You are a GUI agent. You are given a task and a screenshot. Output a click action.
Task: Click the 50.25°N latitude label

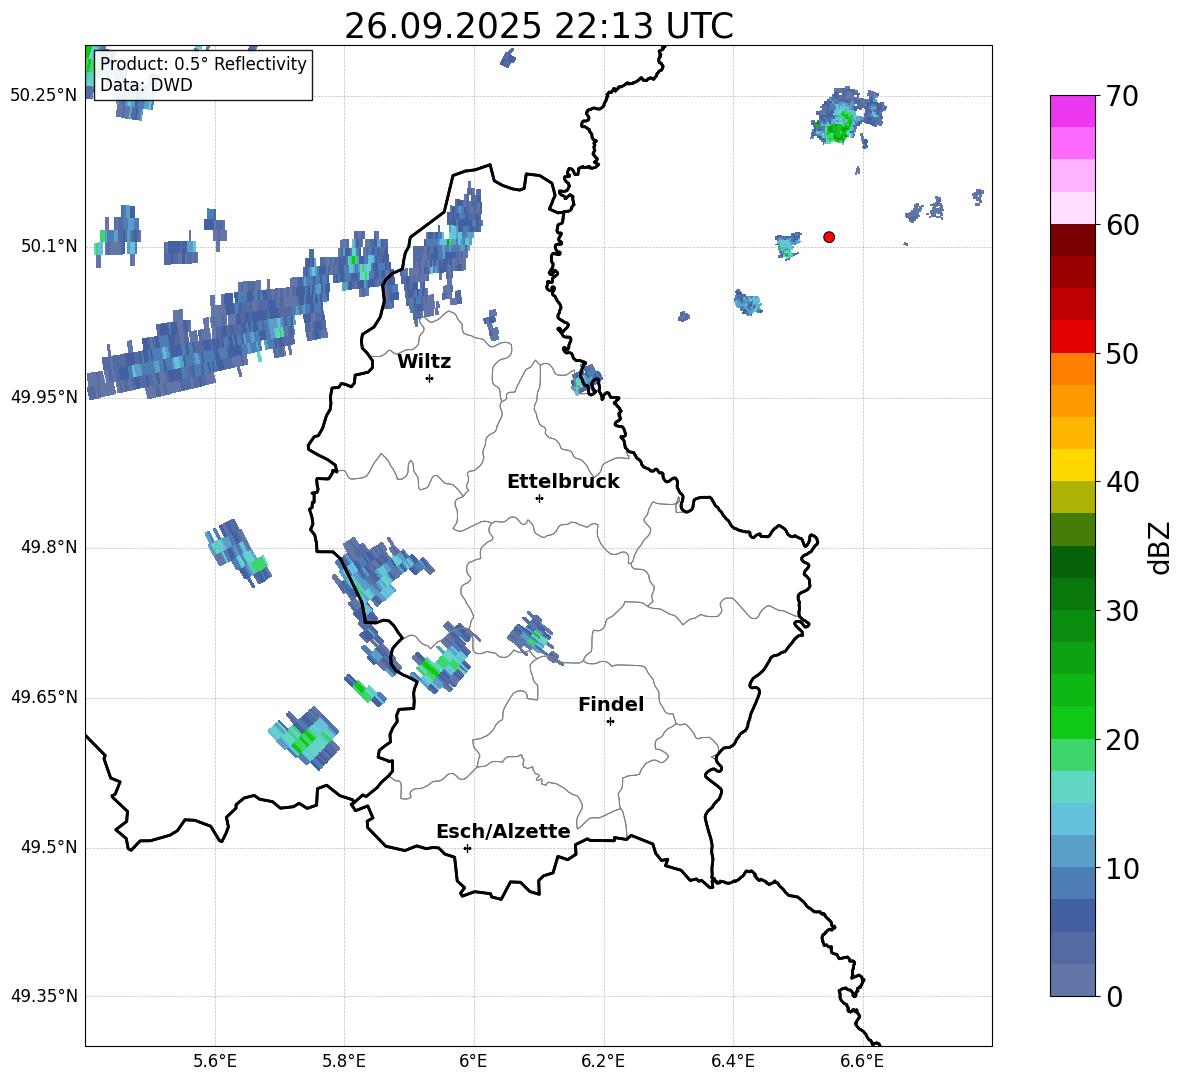[x=44, y=96]
